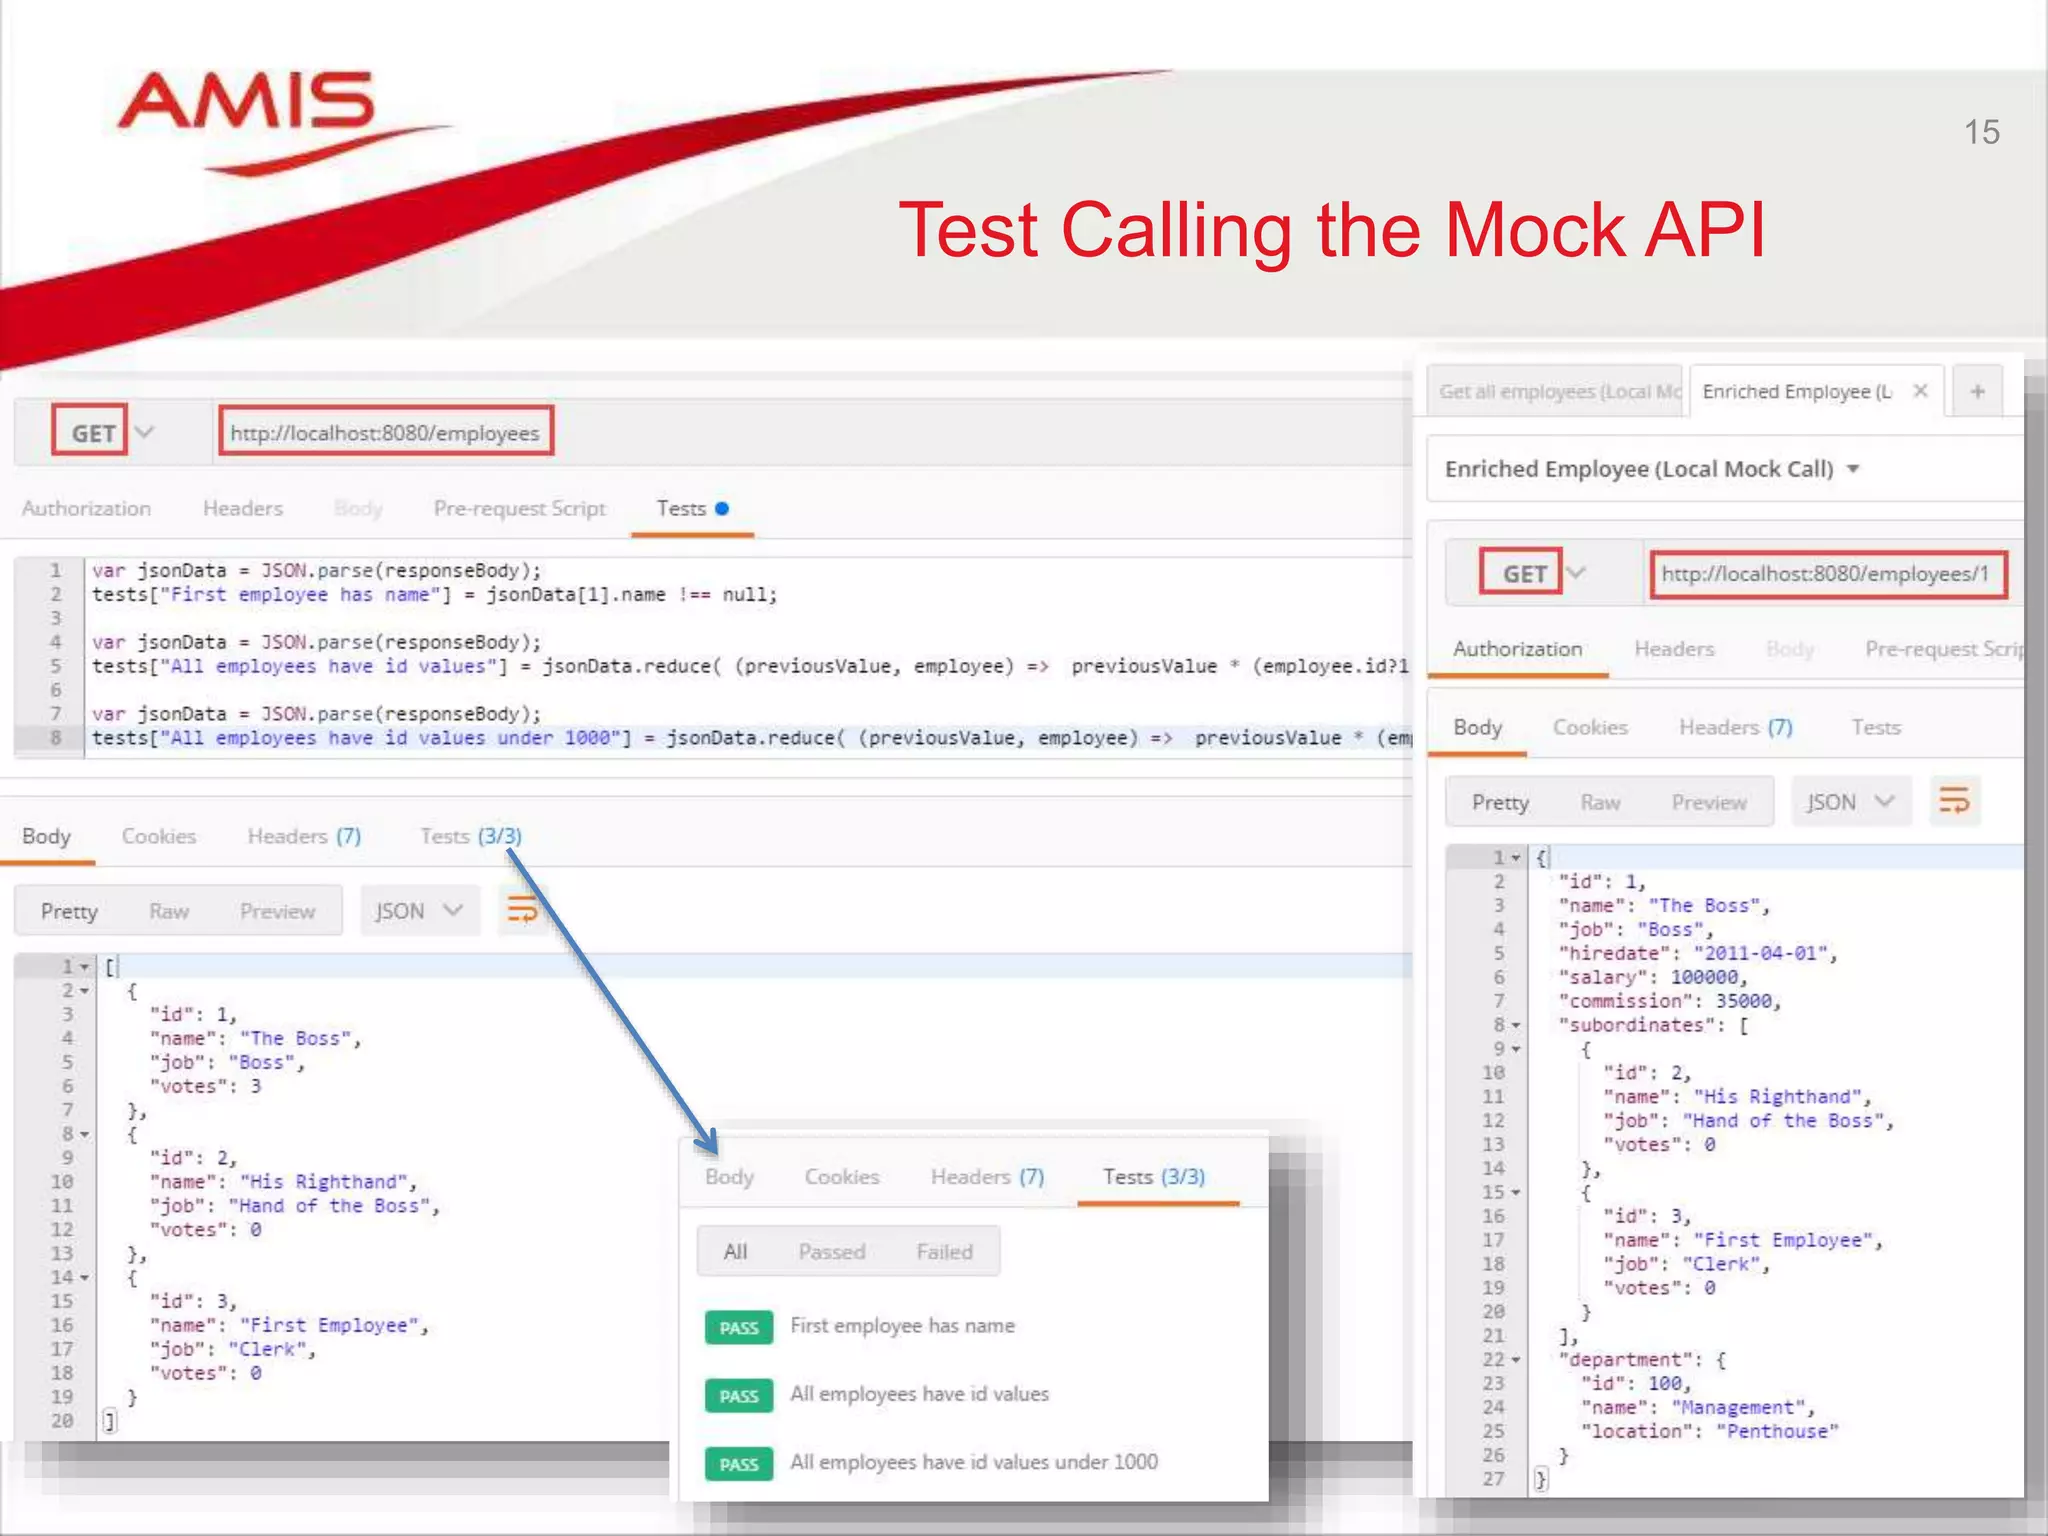The height and width of the screenshot is (1536, 2048).
Task: Expand the Enriched Employee (Local Mock Call) name dropdown
Action: (1853, 469)
